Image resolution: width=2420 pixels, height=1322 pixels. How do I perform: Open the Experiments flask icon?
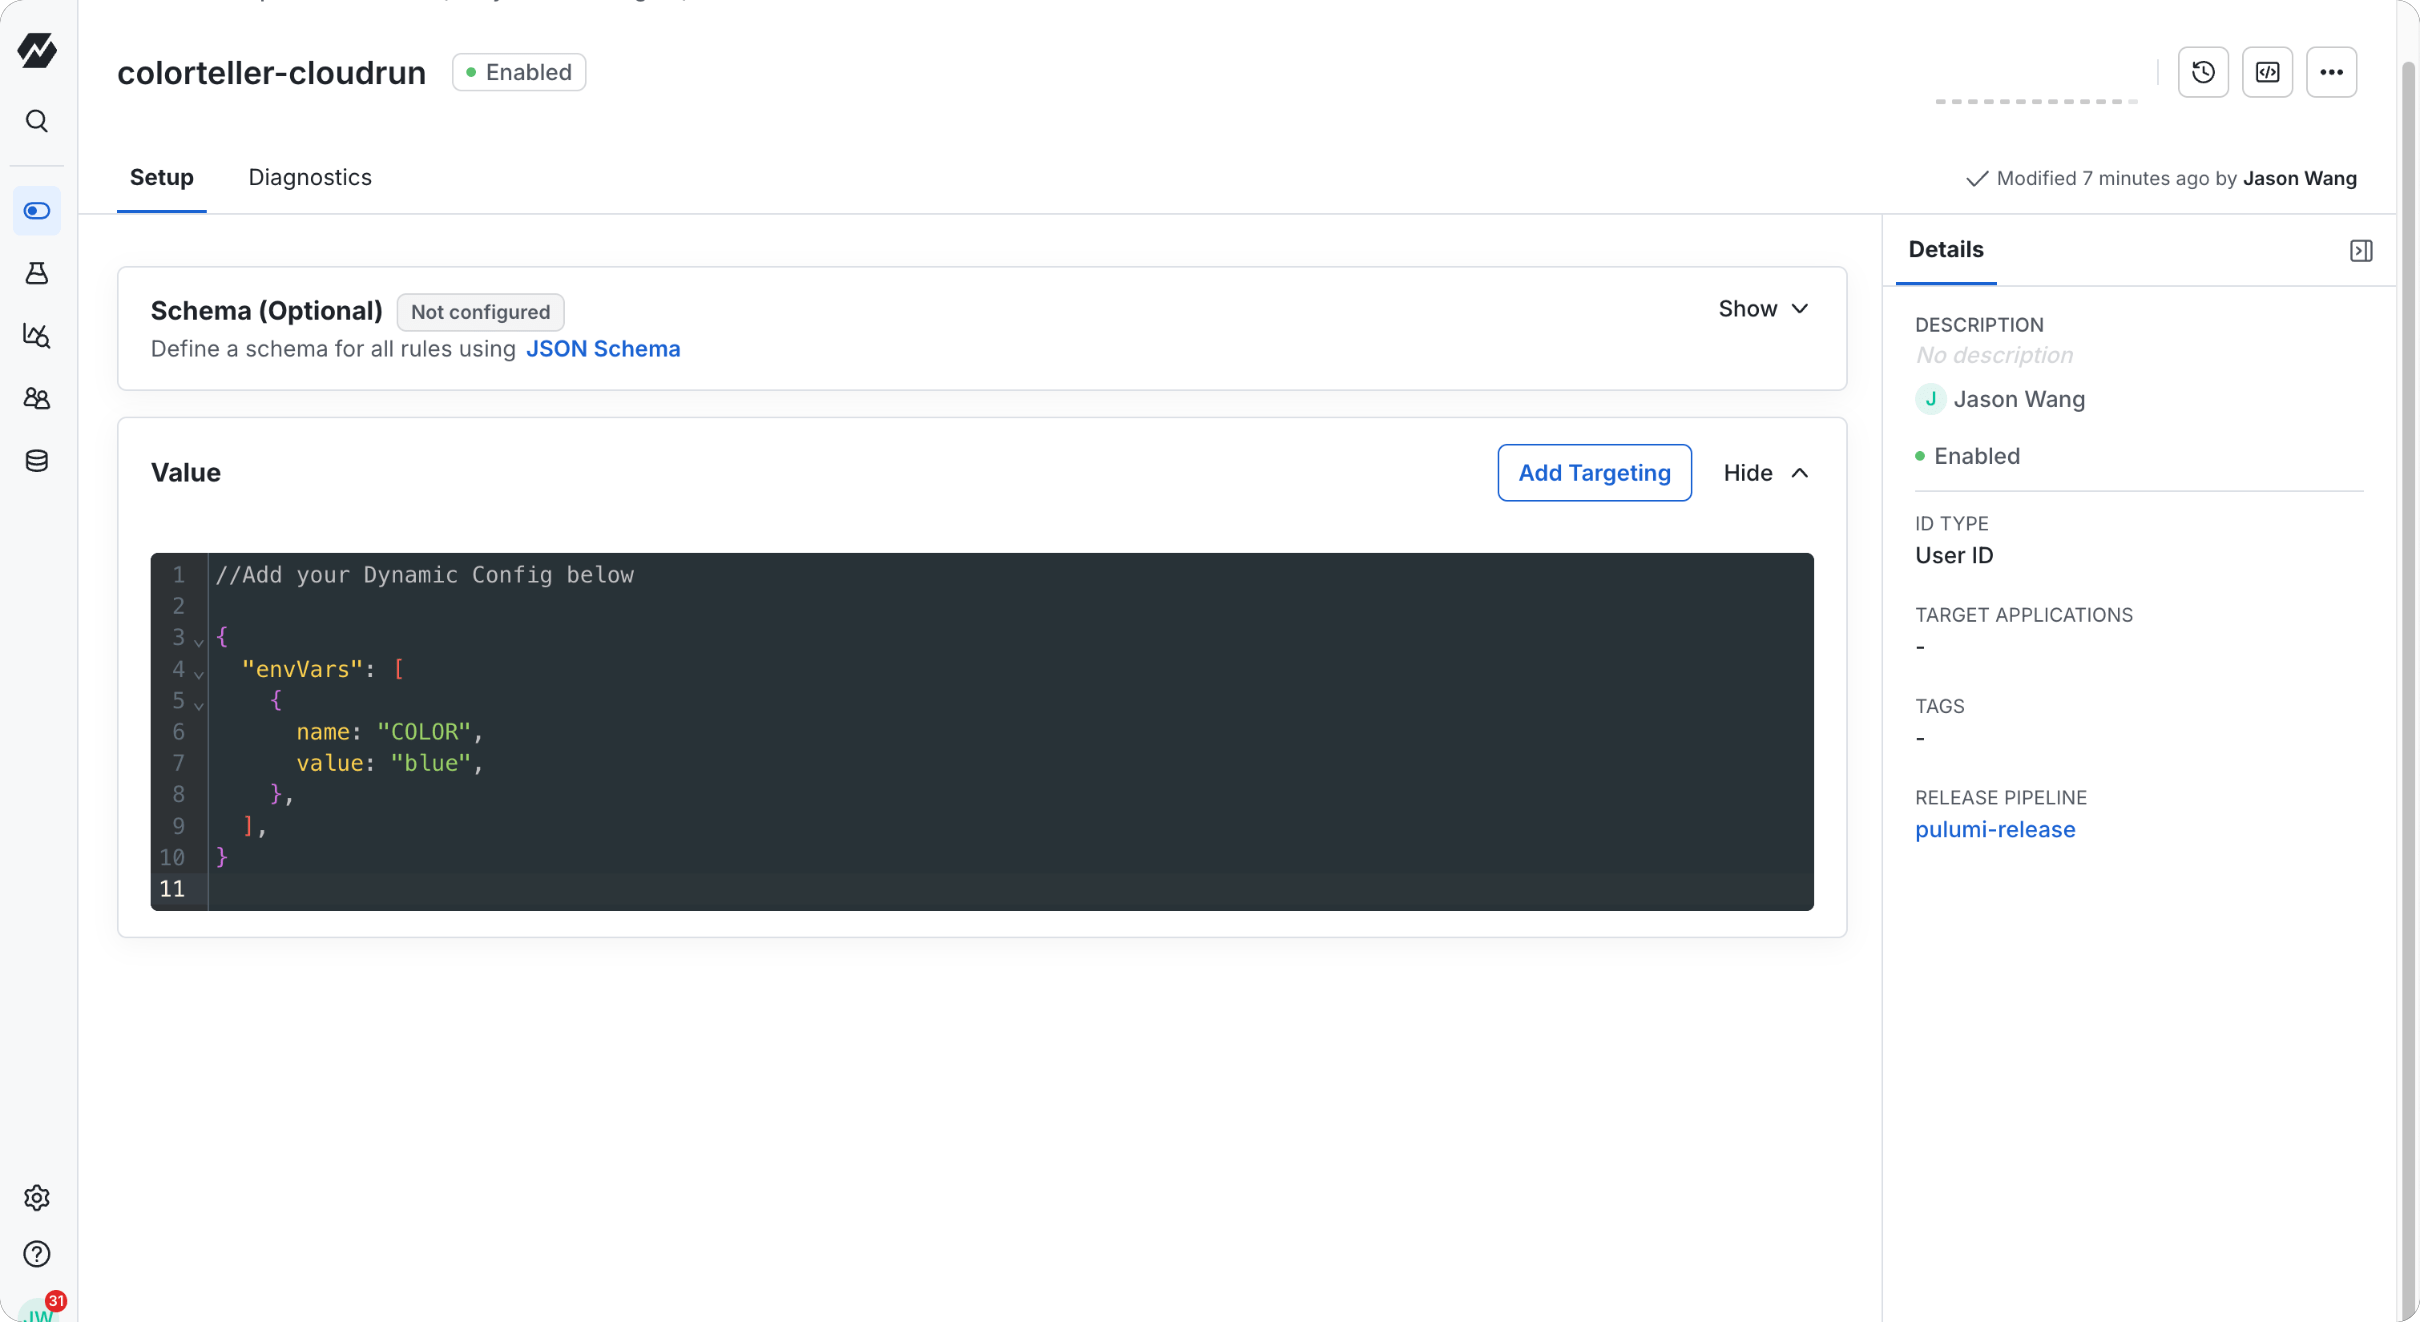pos(37,273)
